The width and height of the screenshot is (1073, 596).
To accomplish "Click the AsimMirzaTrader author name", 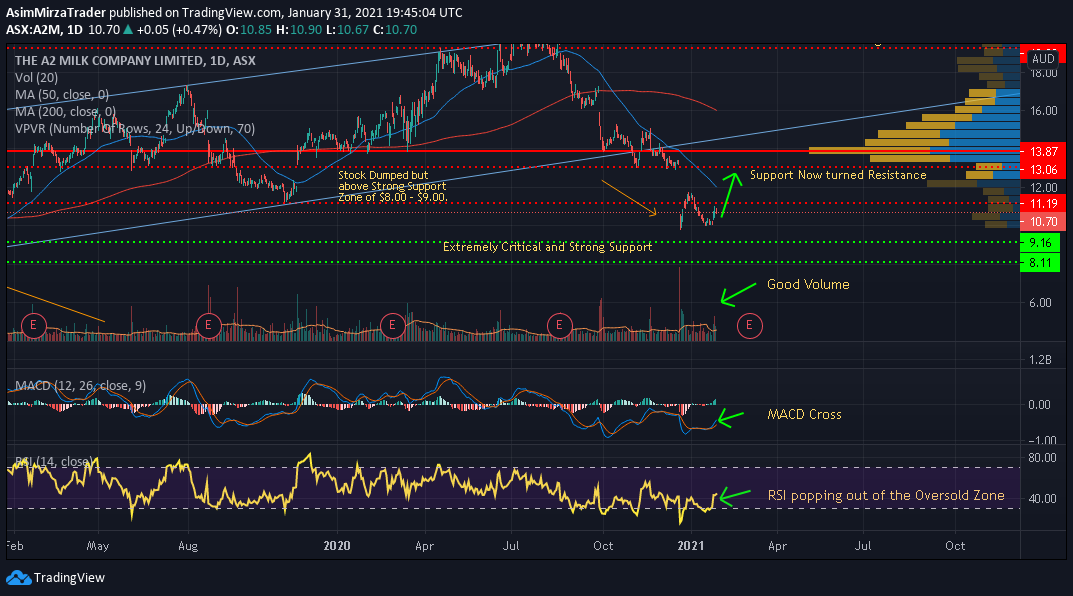I will click(x=55, y=12).
